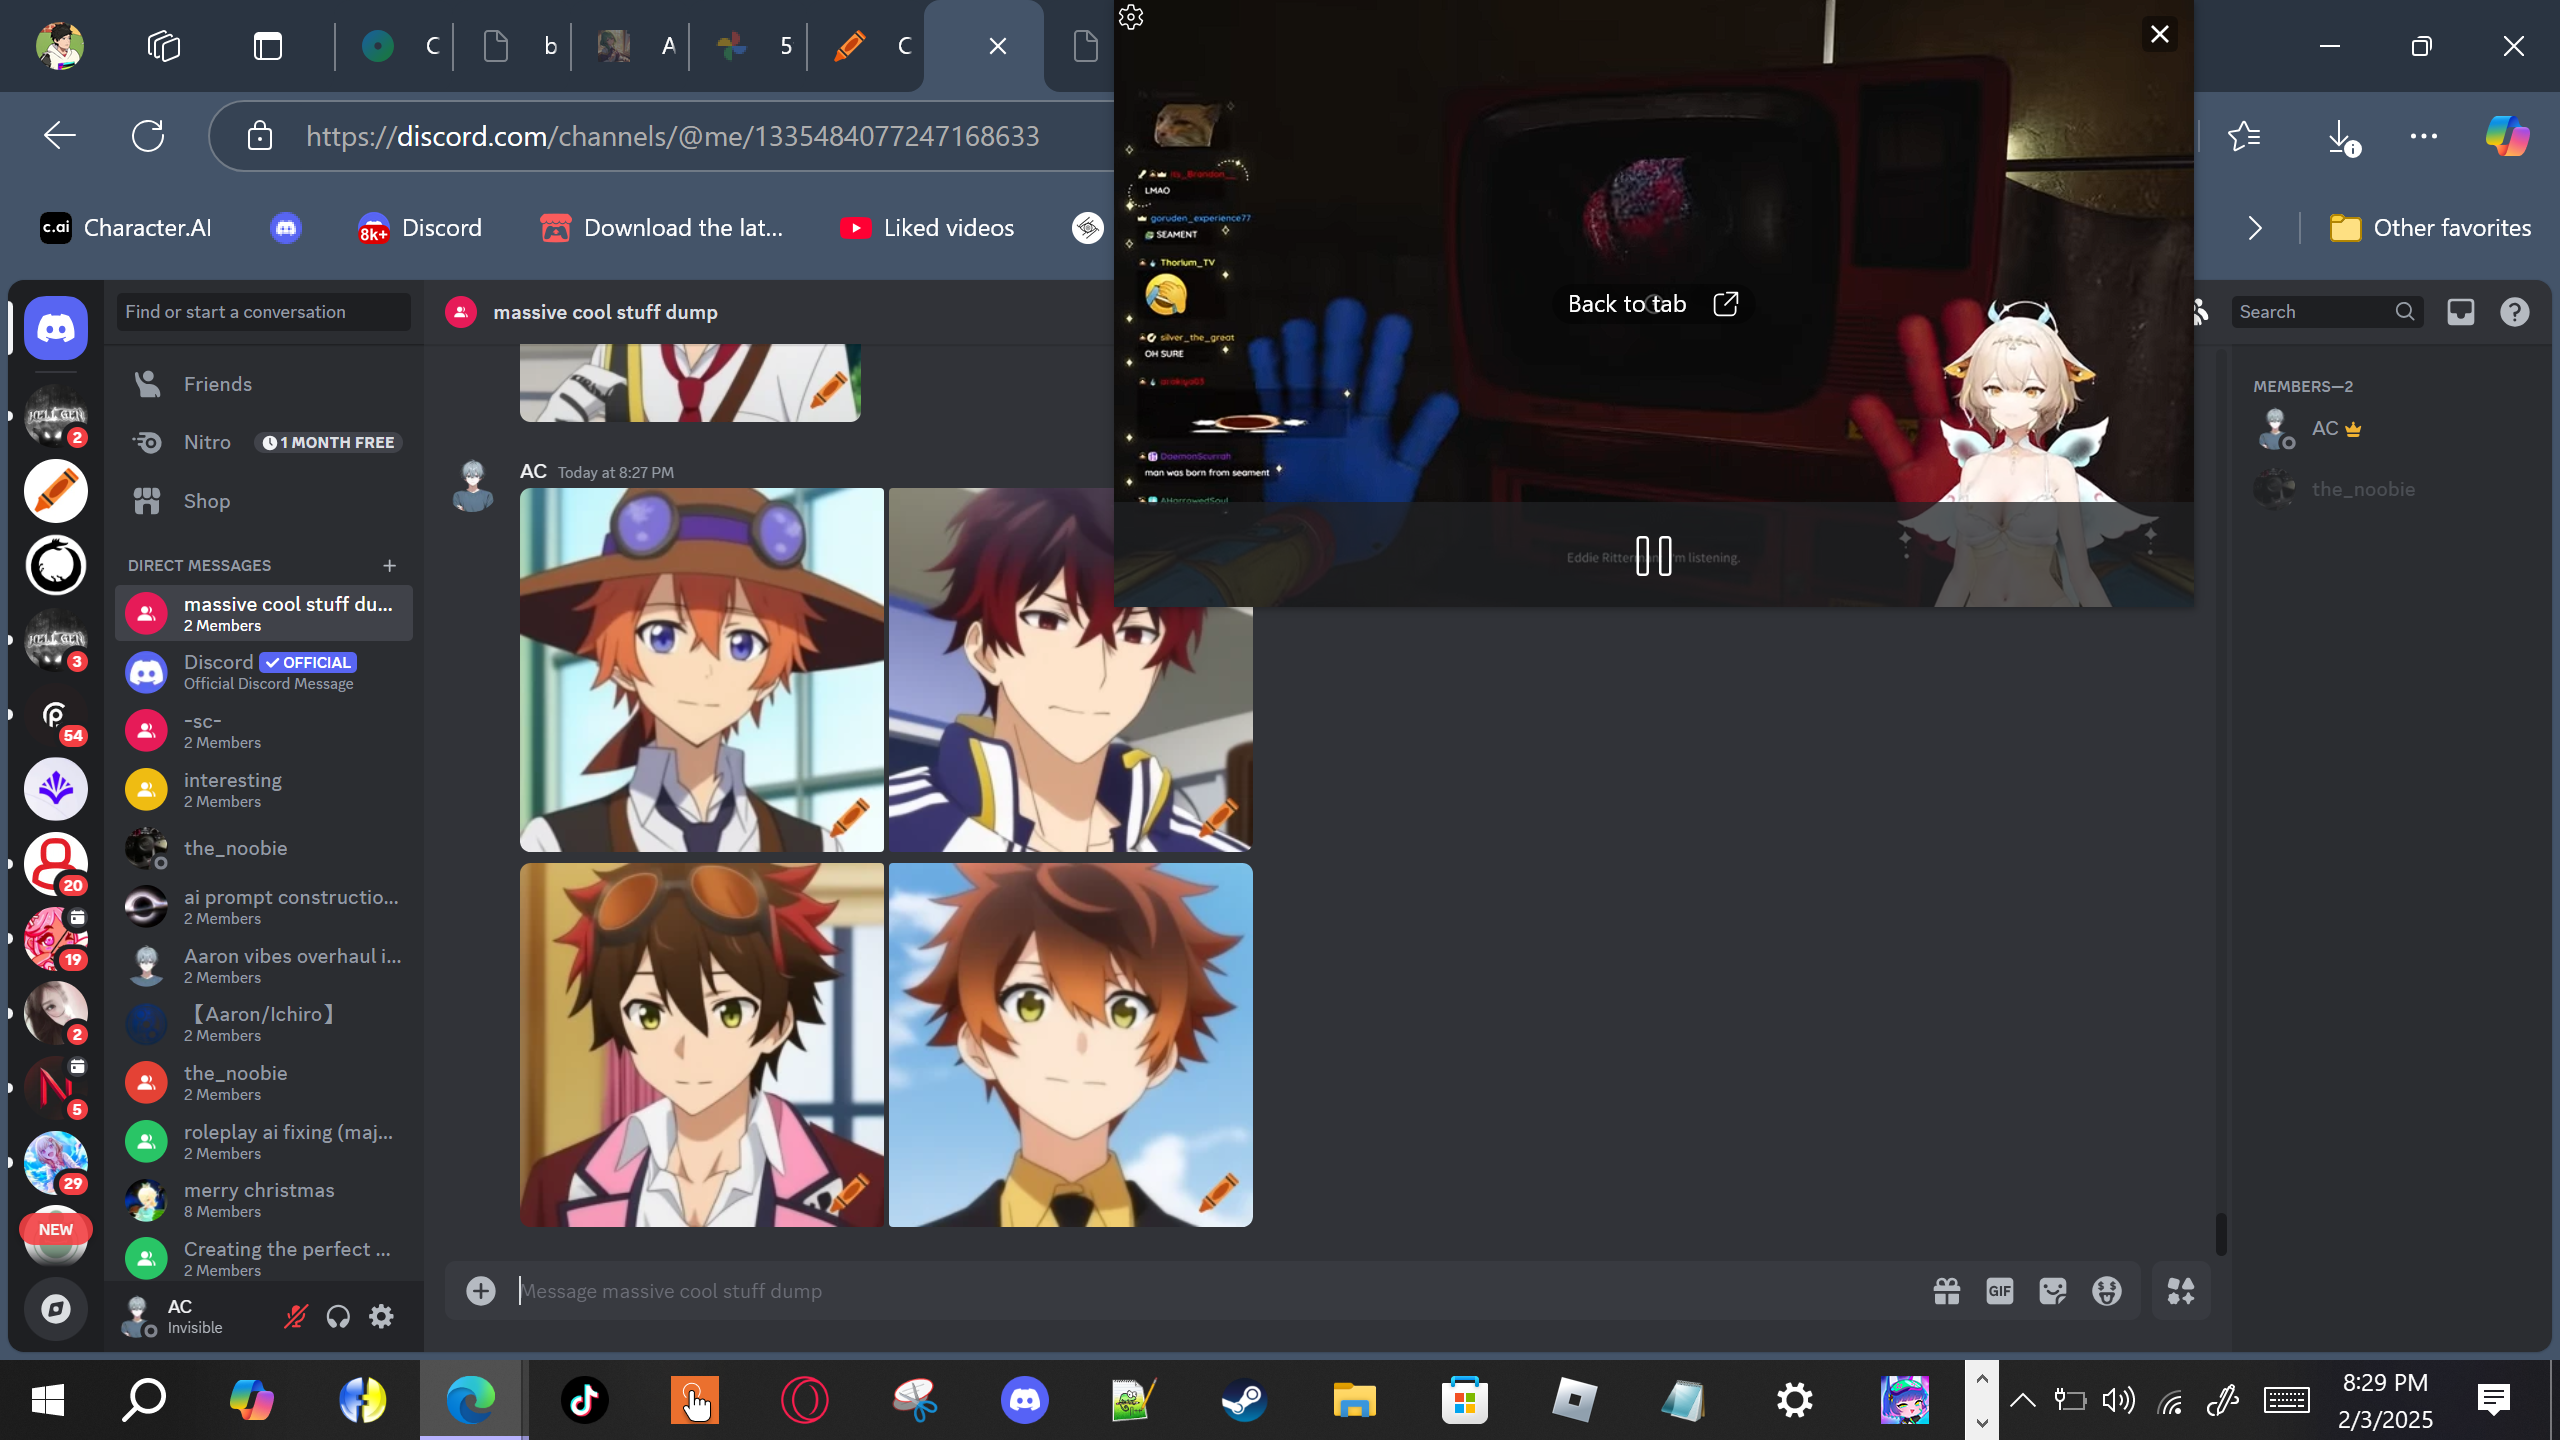Open image of character with orange goggles and pink jacket
2560x1440 pixels.
pos(702,1045)
